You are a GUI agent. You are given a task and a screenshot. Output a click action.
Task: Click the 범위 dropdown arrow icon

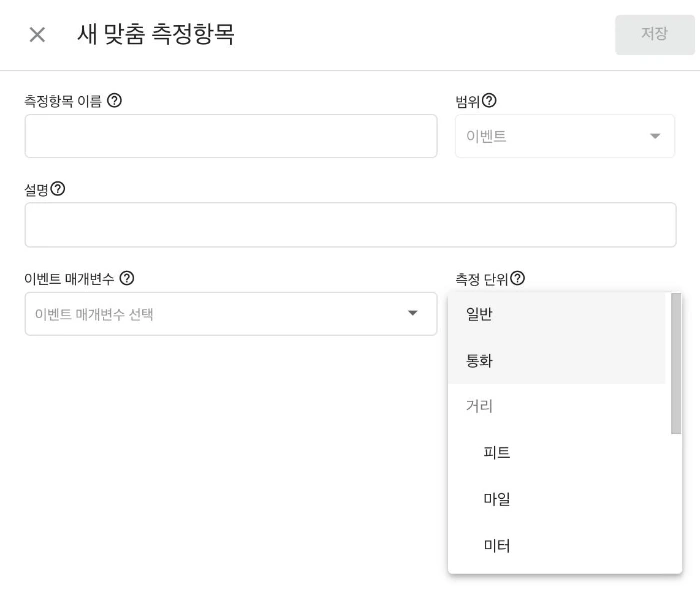[655, 136]
